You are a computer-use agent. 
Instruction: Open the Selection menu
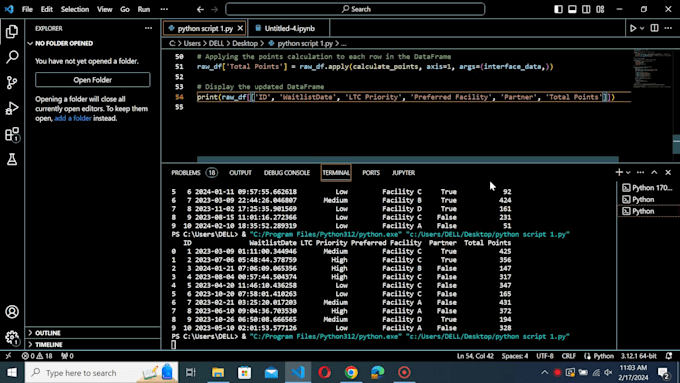75,9
